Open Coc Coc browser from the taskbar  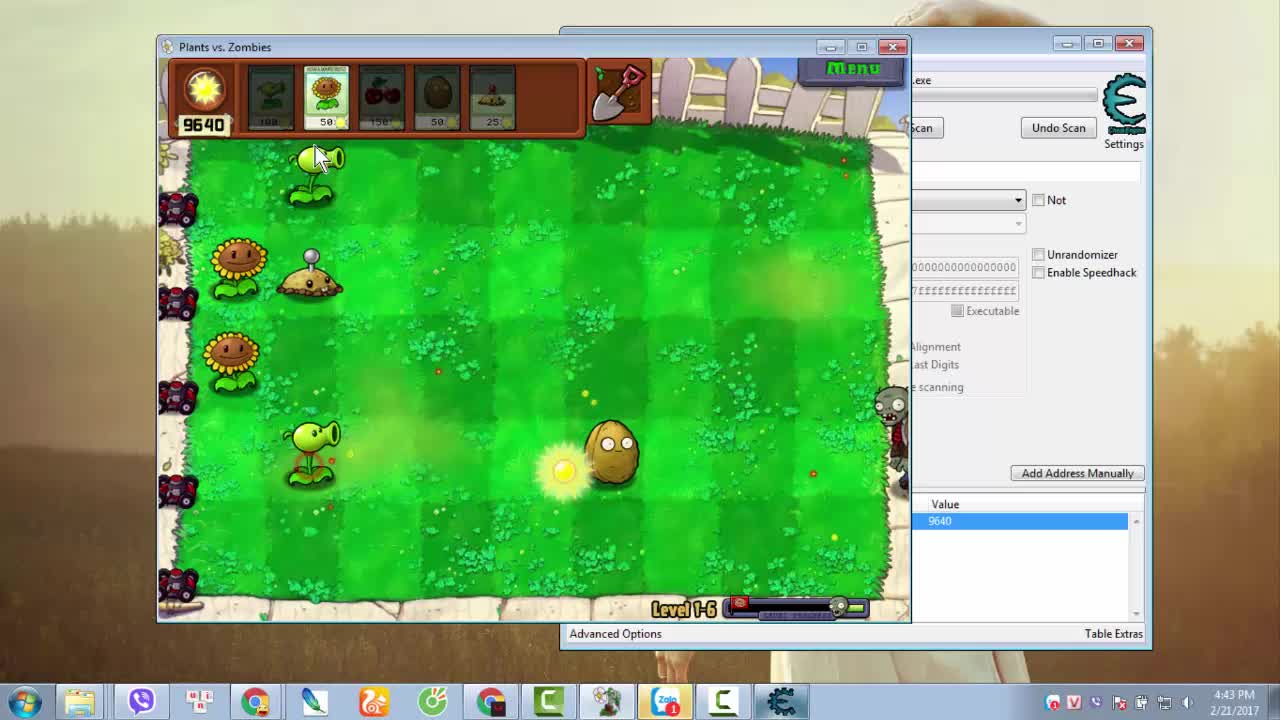tap(432, 701)
